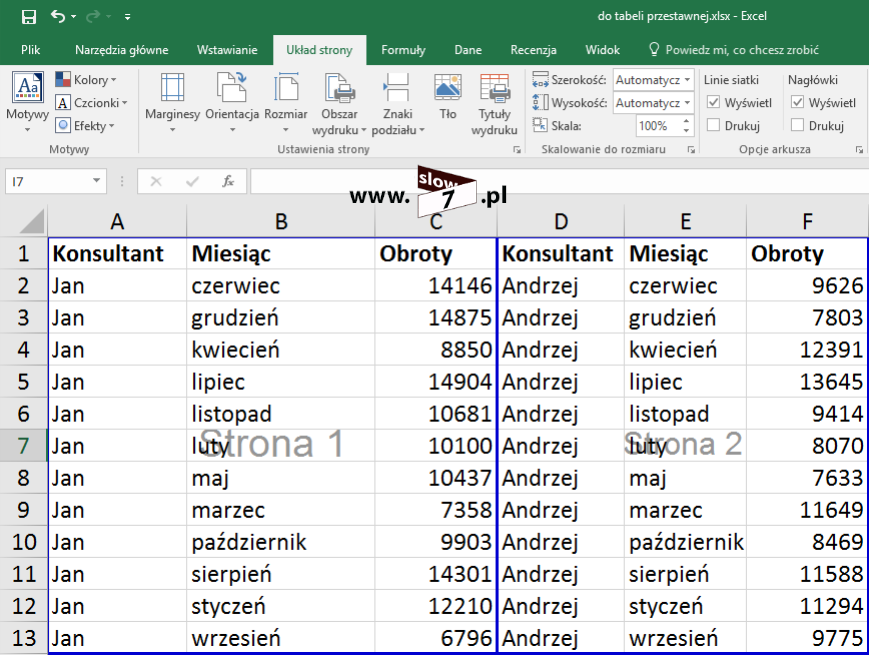Image resolution: width=869 pixels, height=655 pixels.
Task: Select column B header
Action: 281,222
